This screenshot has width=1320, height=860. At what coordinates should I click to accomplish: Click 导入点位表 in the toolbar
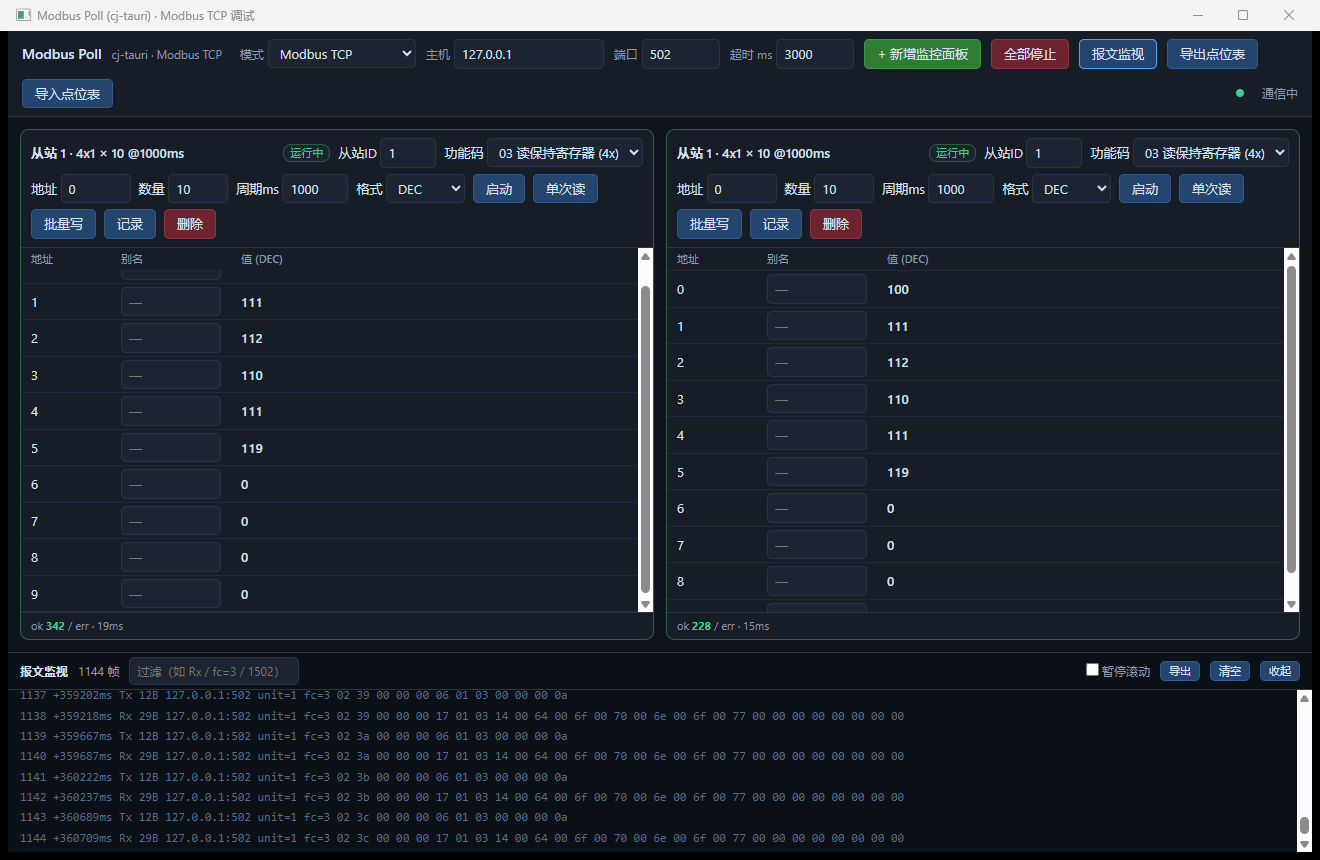tap(67, 94)
